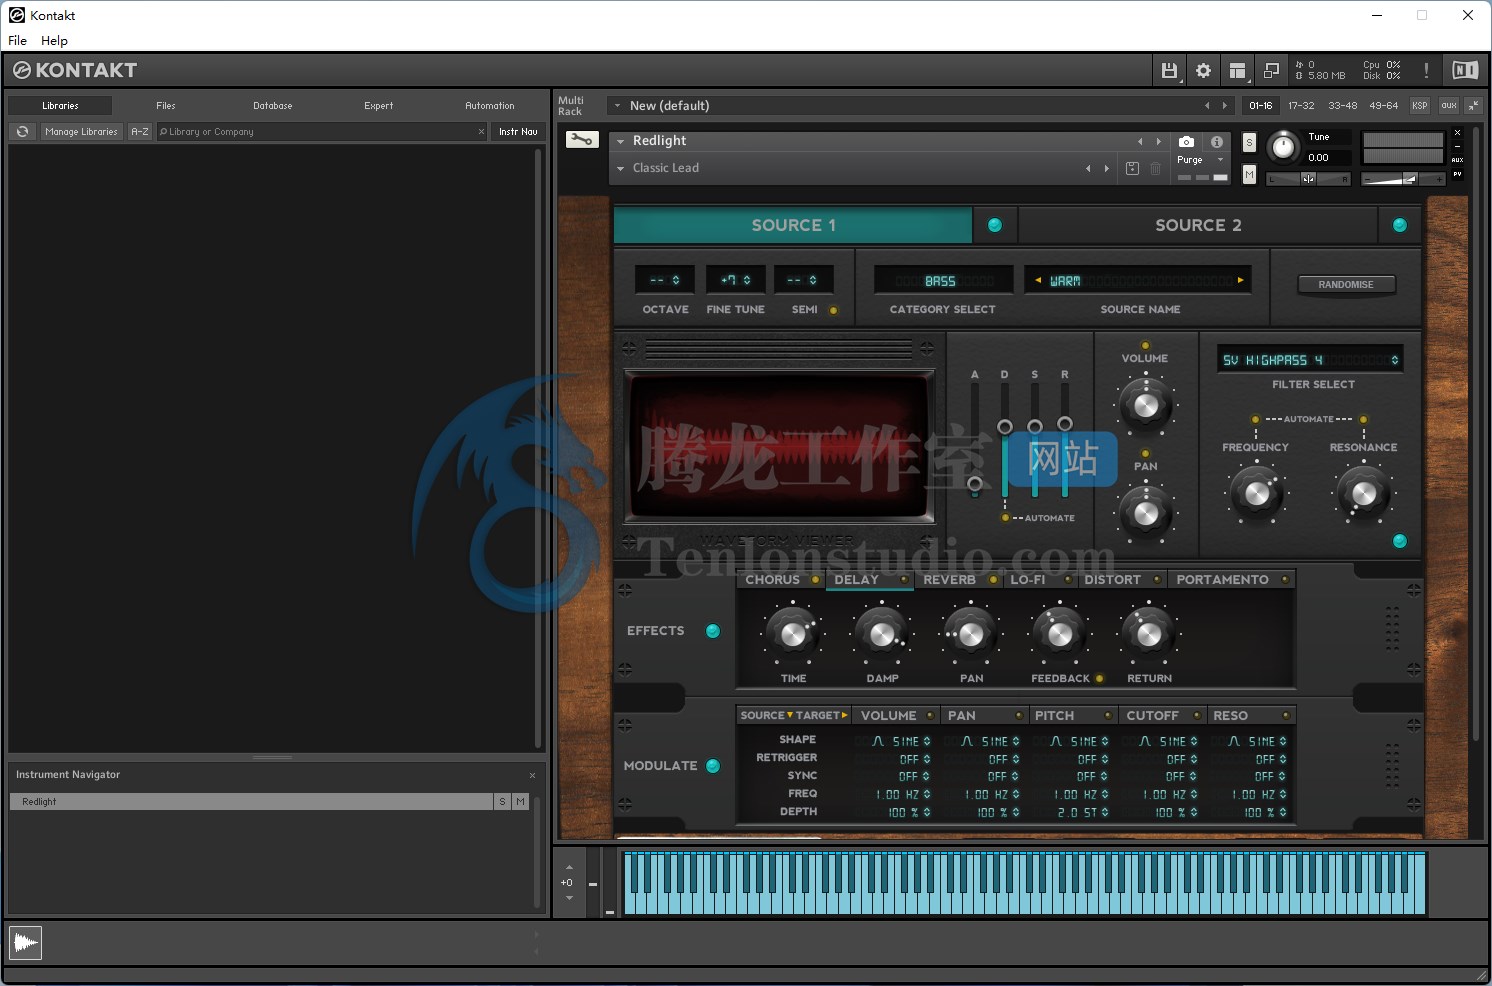Go to next instrument in Redlight header

(x=1159, y=141)
